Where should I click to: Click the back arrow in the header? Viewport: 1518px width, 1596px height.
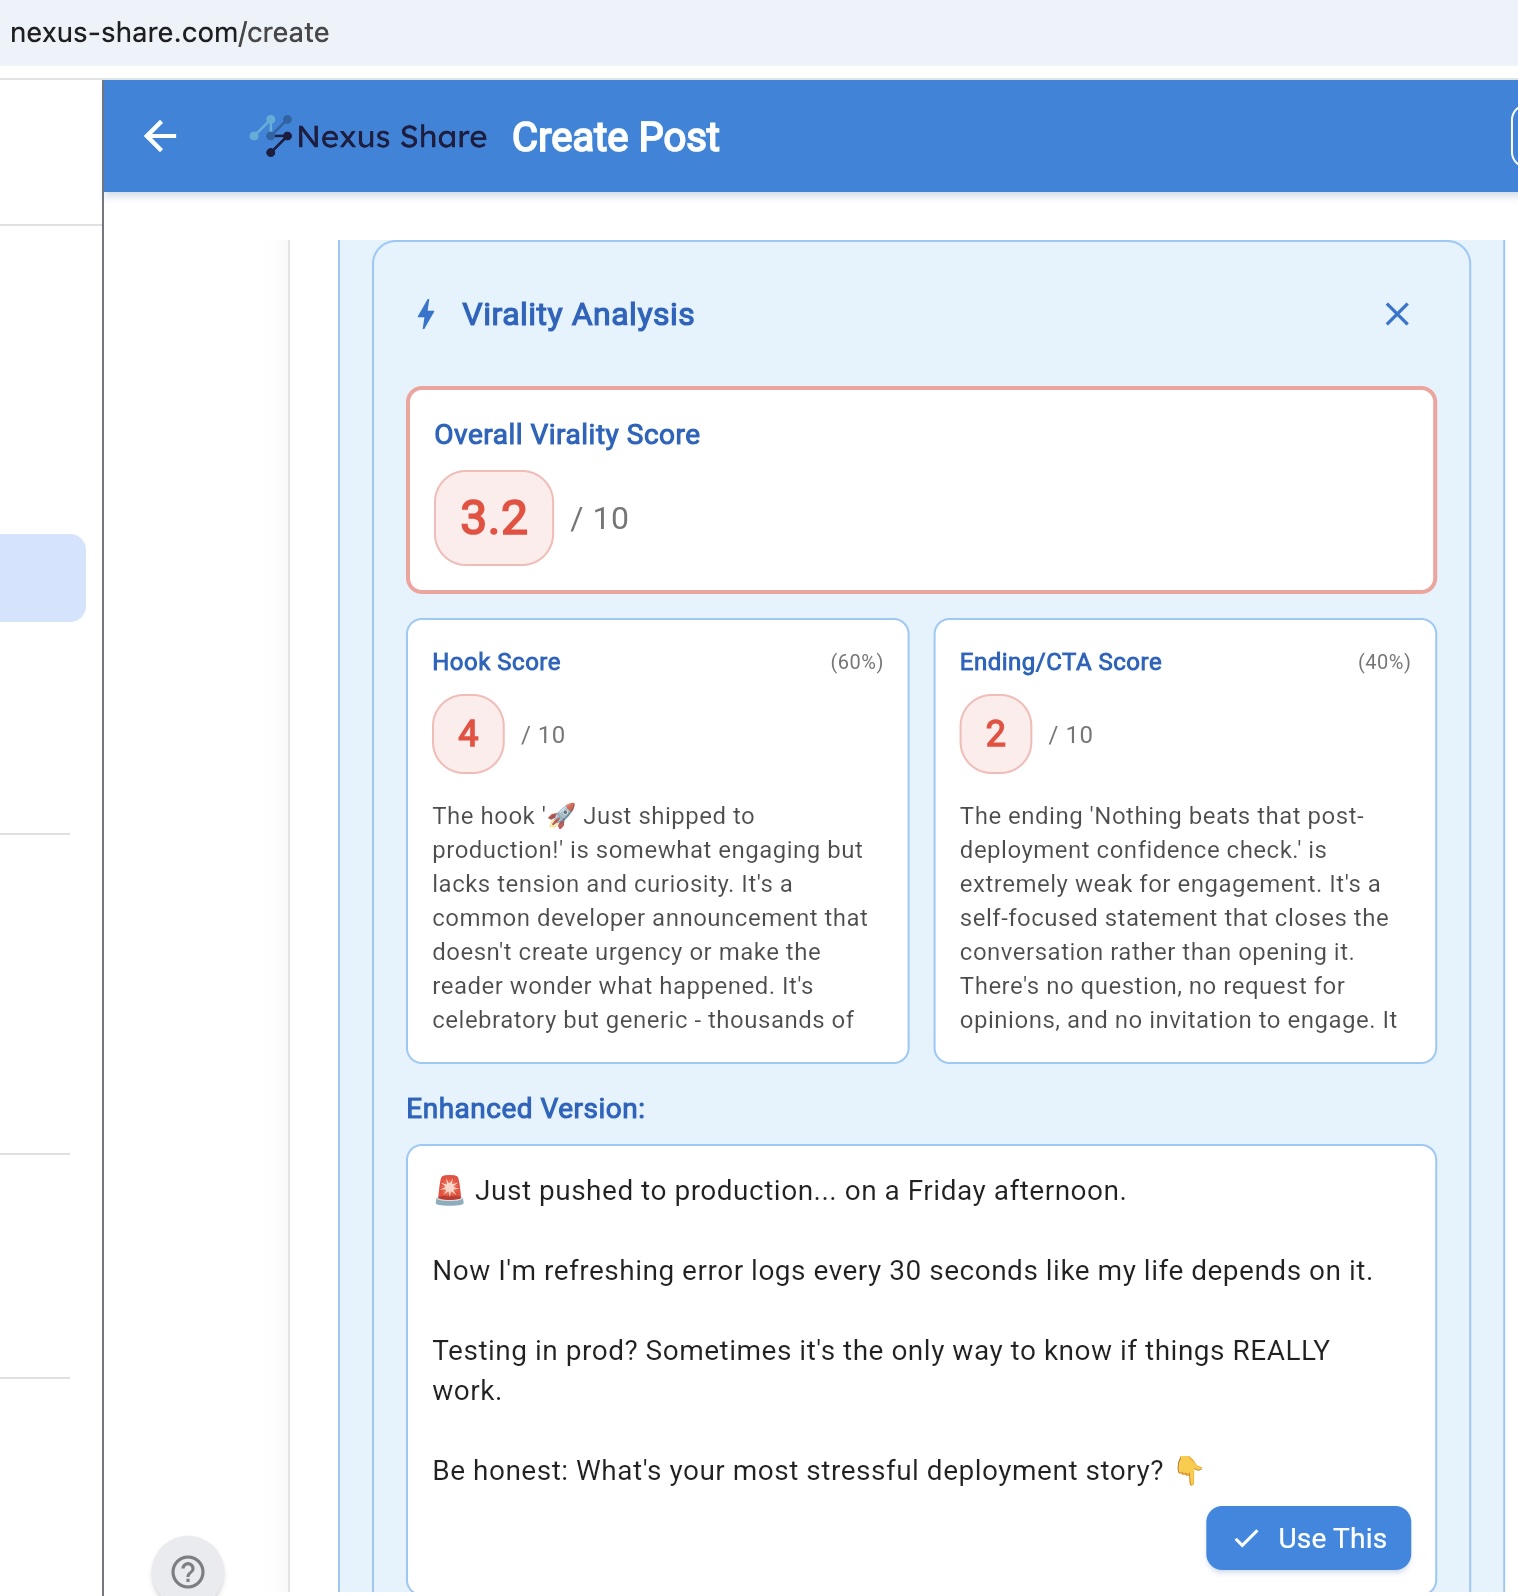click(160, 136)
